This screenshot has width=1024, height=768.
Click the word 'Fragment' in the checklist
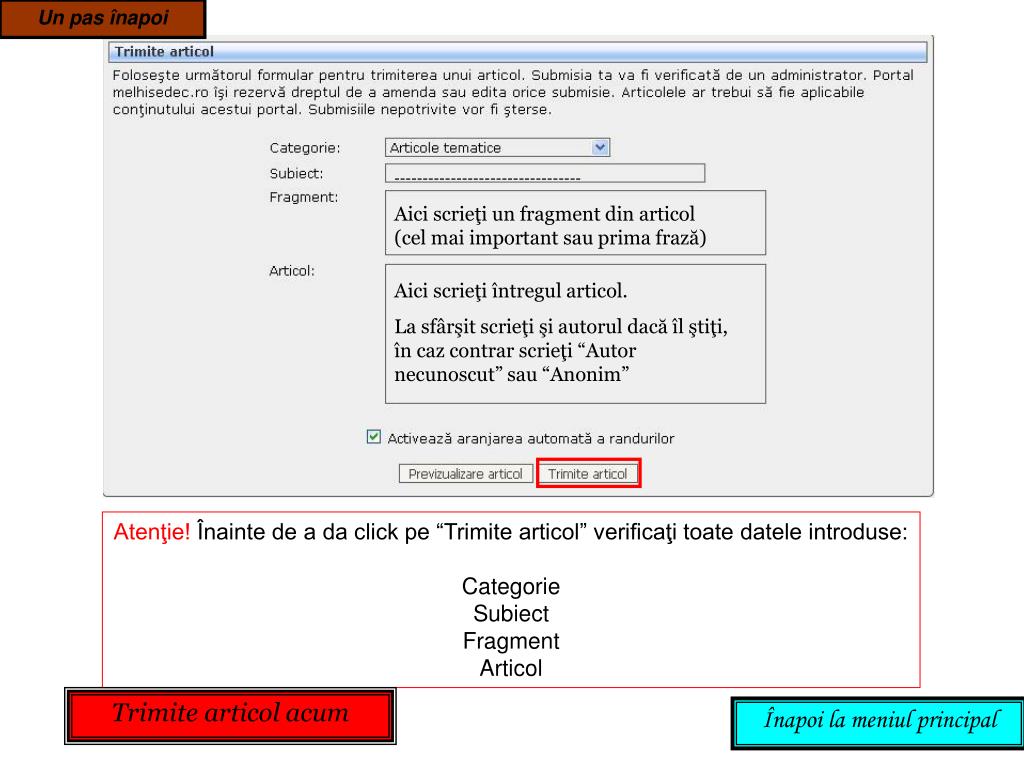point(511,641)
